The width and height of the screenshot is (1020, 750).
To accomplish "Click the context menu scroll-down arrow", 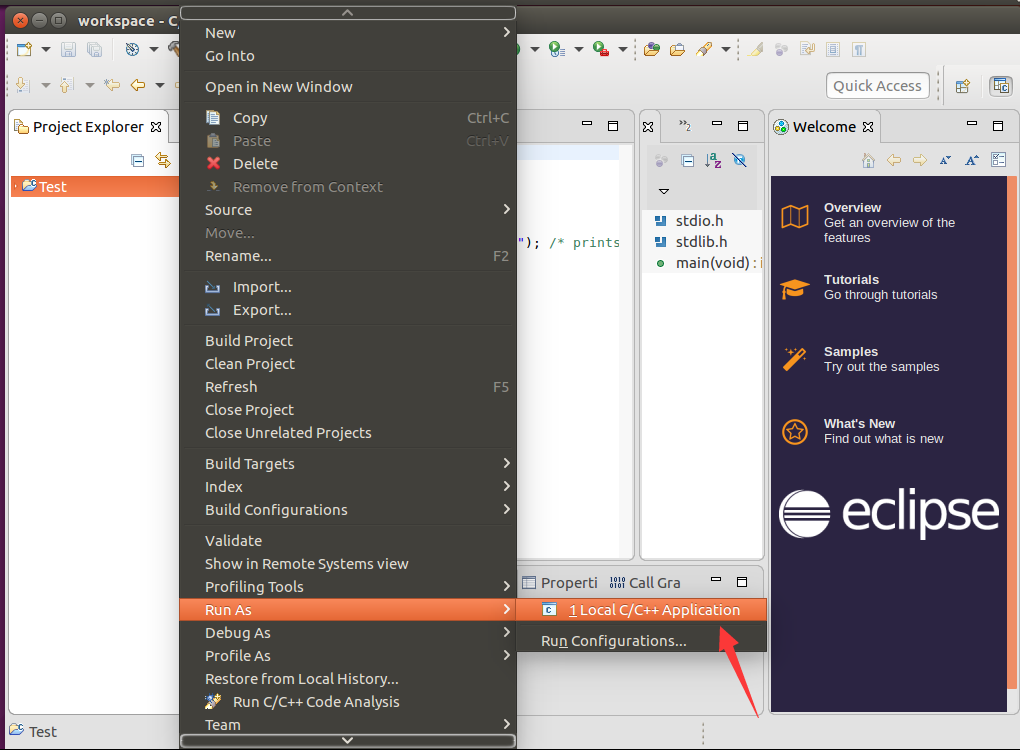I will (x=348, y=740).
